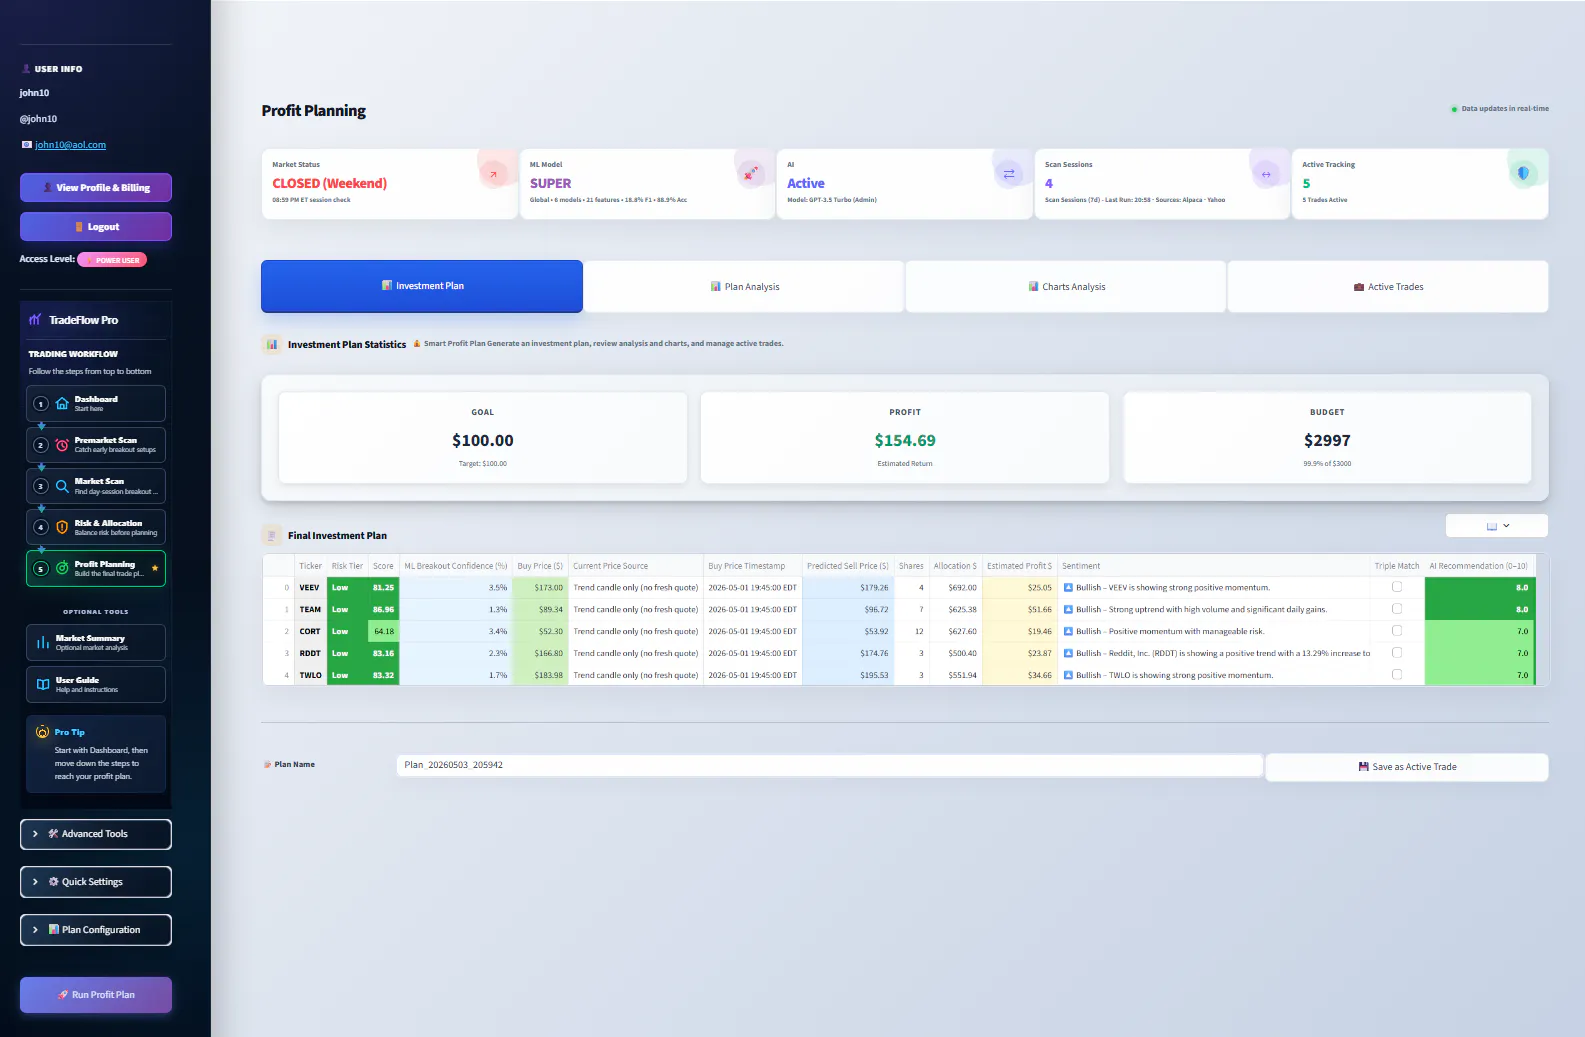Screen dimensions: 1585x1037
Task: Click the POWER USER access badge
Action: tap(112, 260)
